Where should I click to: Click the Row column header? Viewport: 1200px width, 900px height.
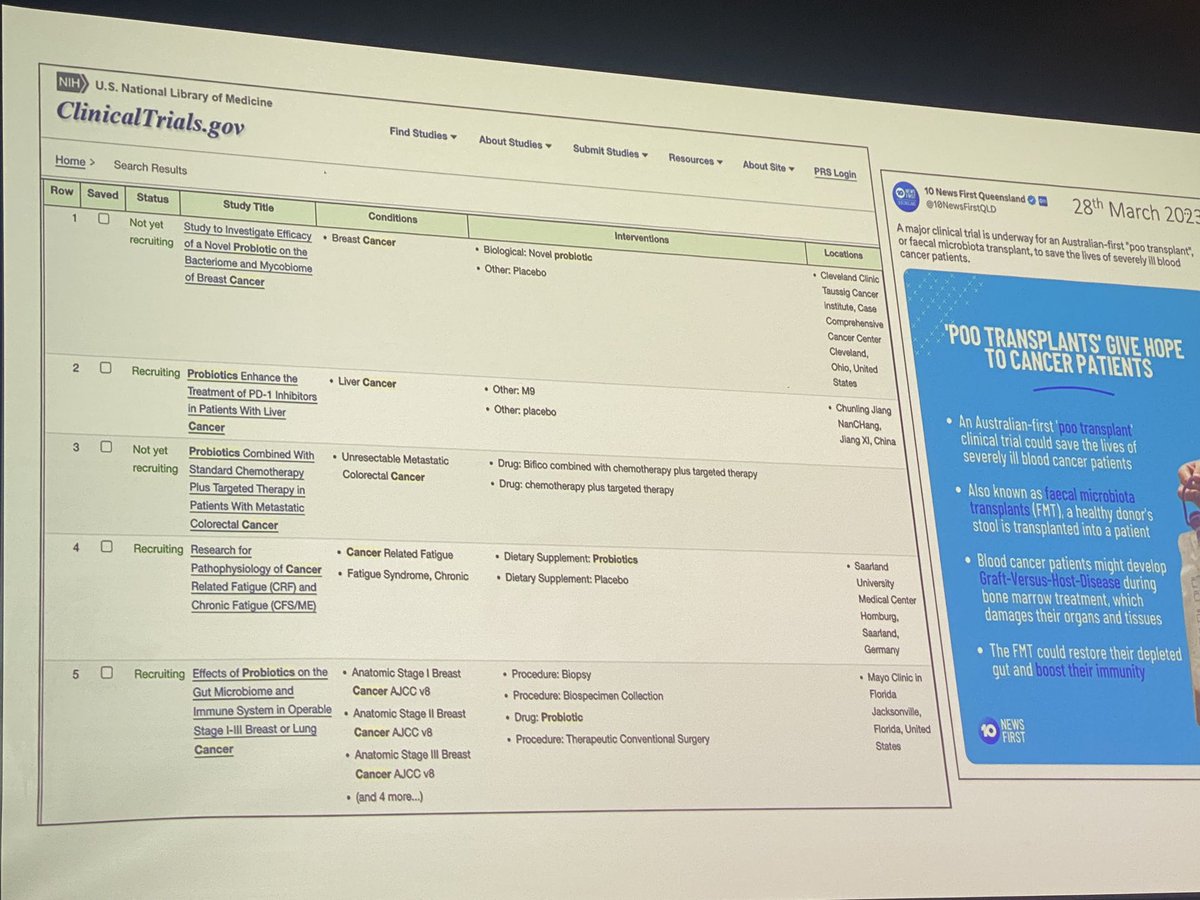[x=62, y=190]
